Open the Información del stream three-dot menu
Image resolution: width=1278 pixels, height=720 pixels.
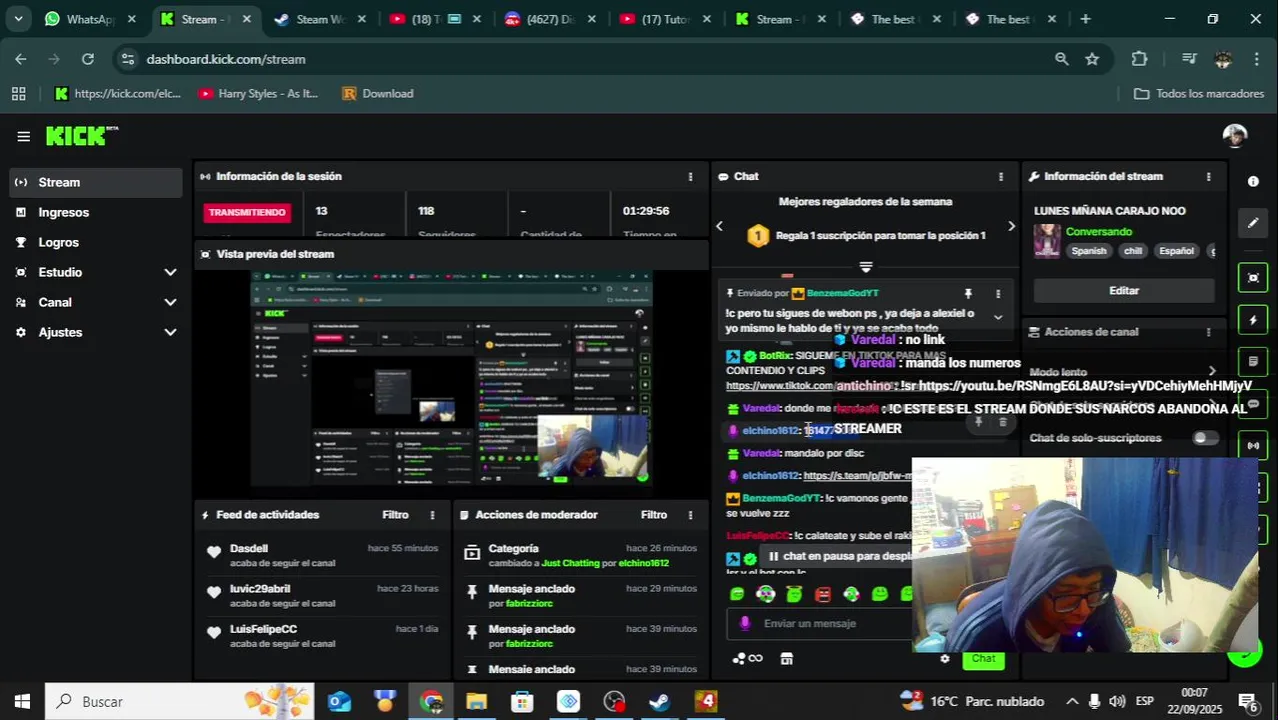[x=1208, y=177]
